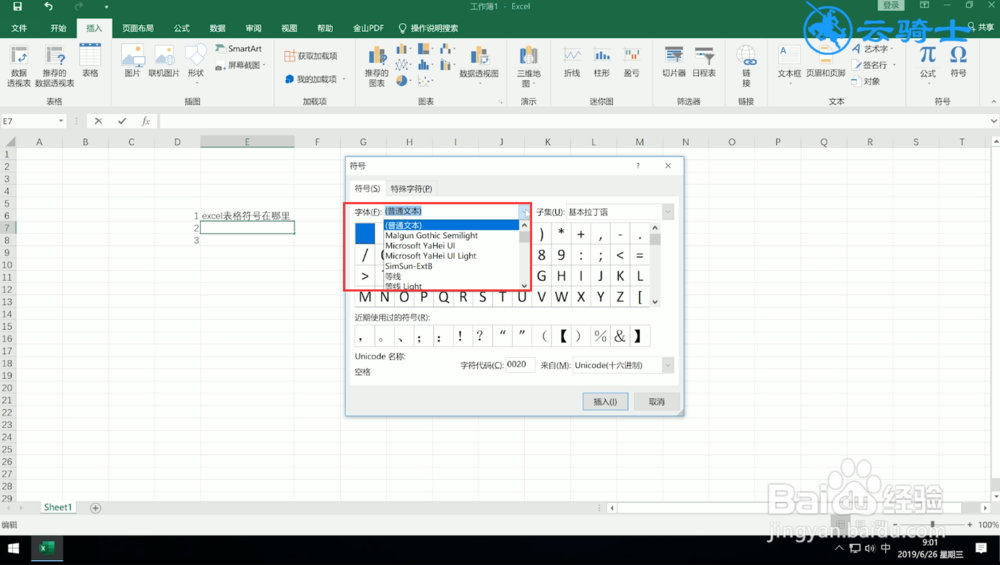Click the 链接 hyperlink icon

point(746,66)
